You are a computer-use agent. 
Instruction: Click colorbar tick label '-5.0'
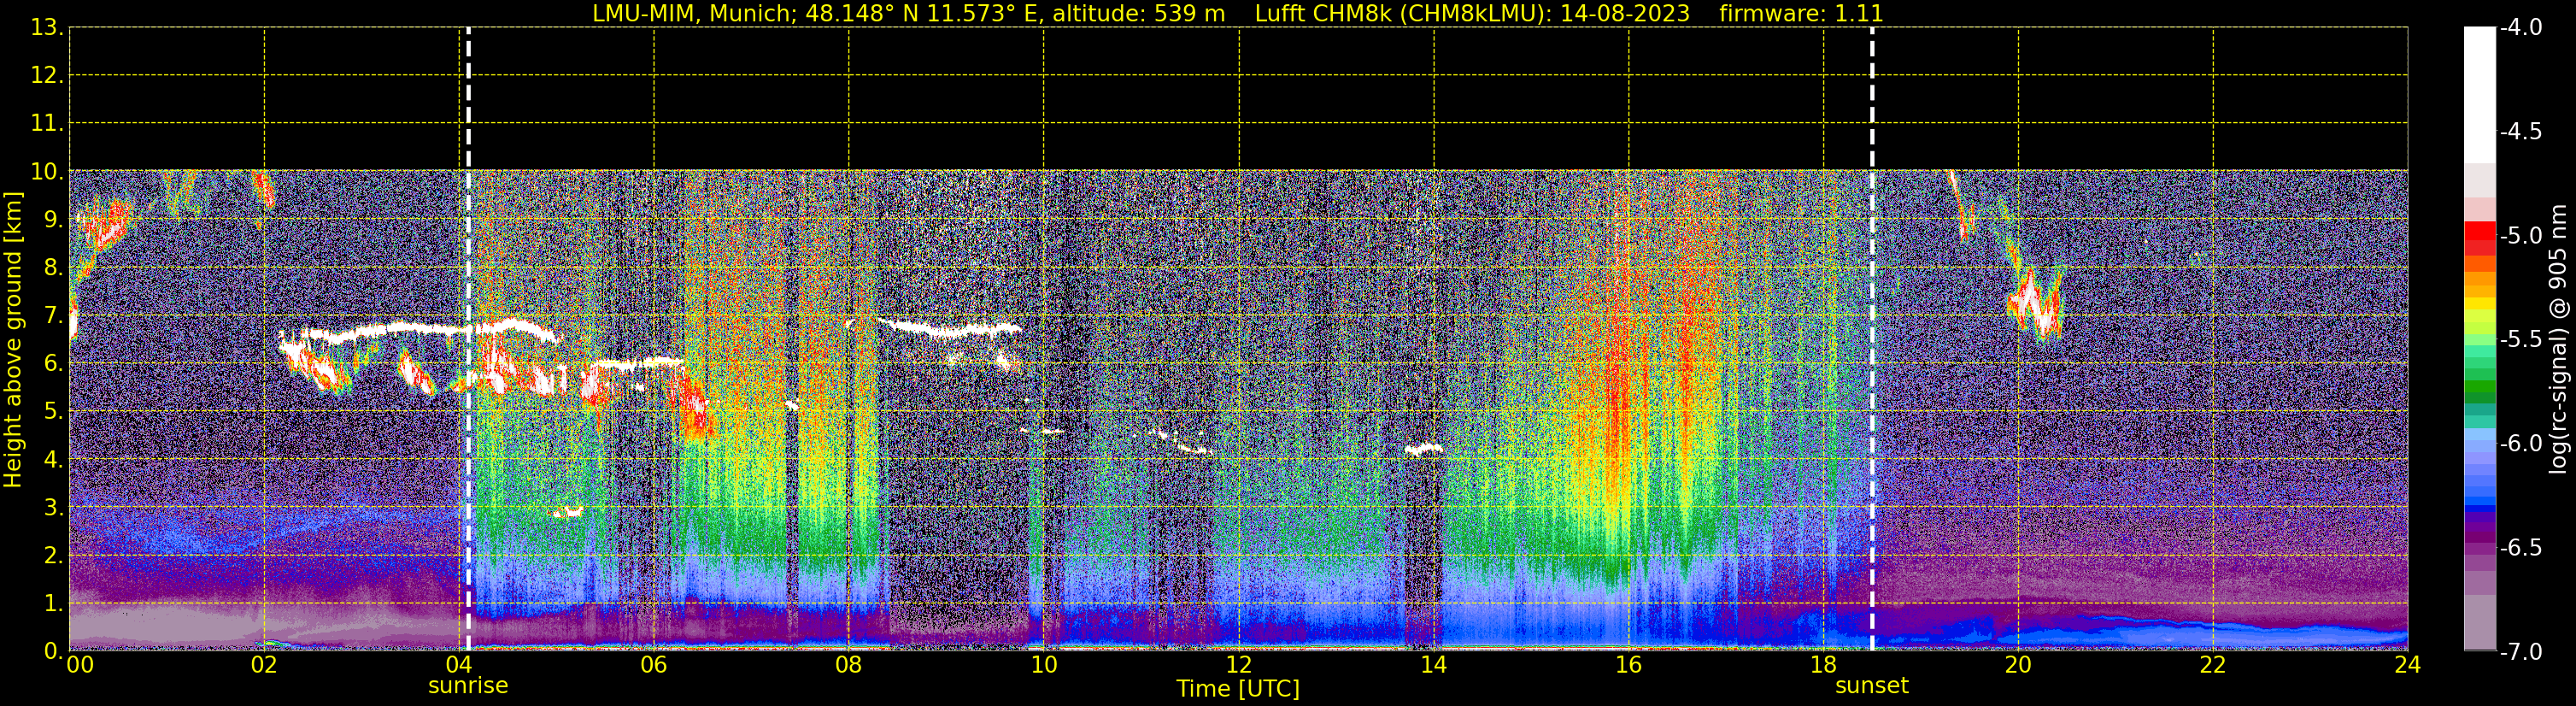[x=2520, y=235]
